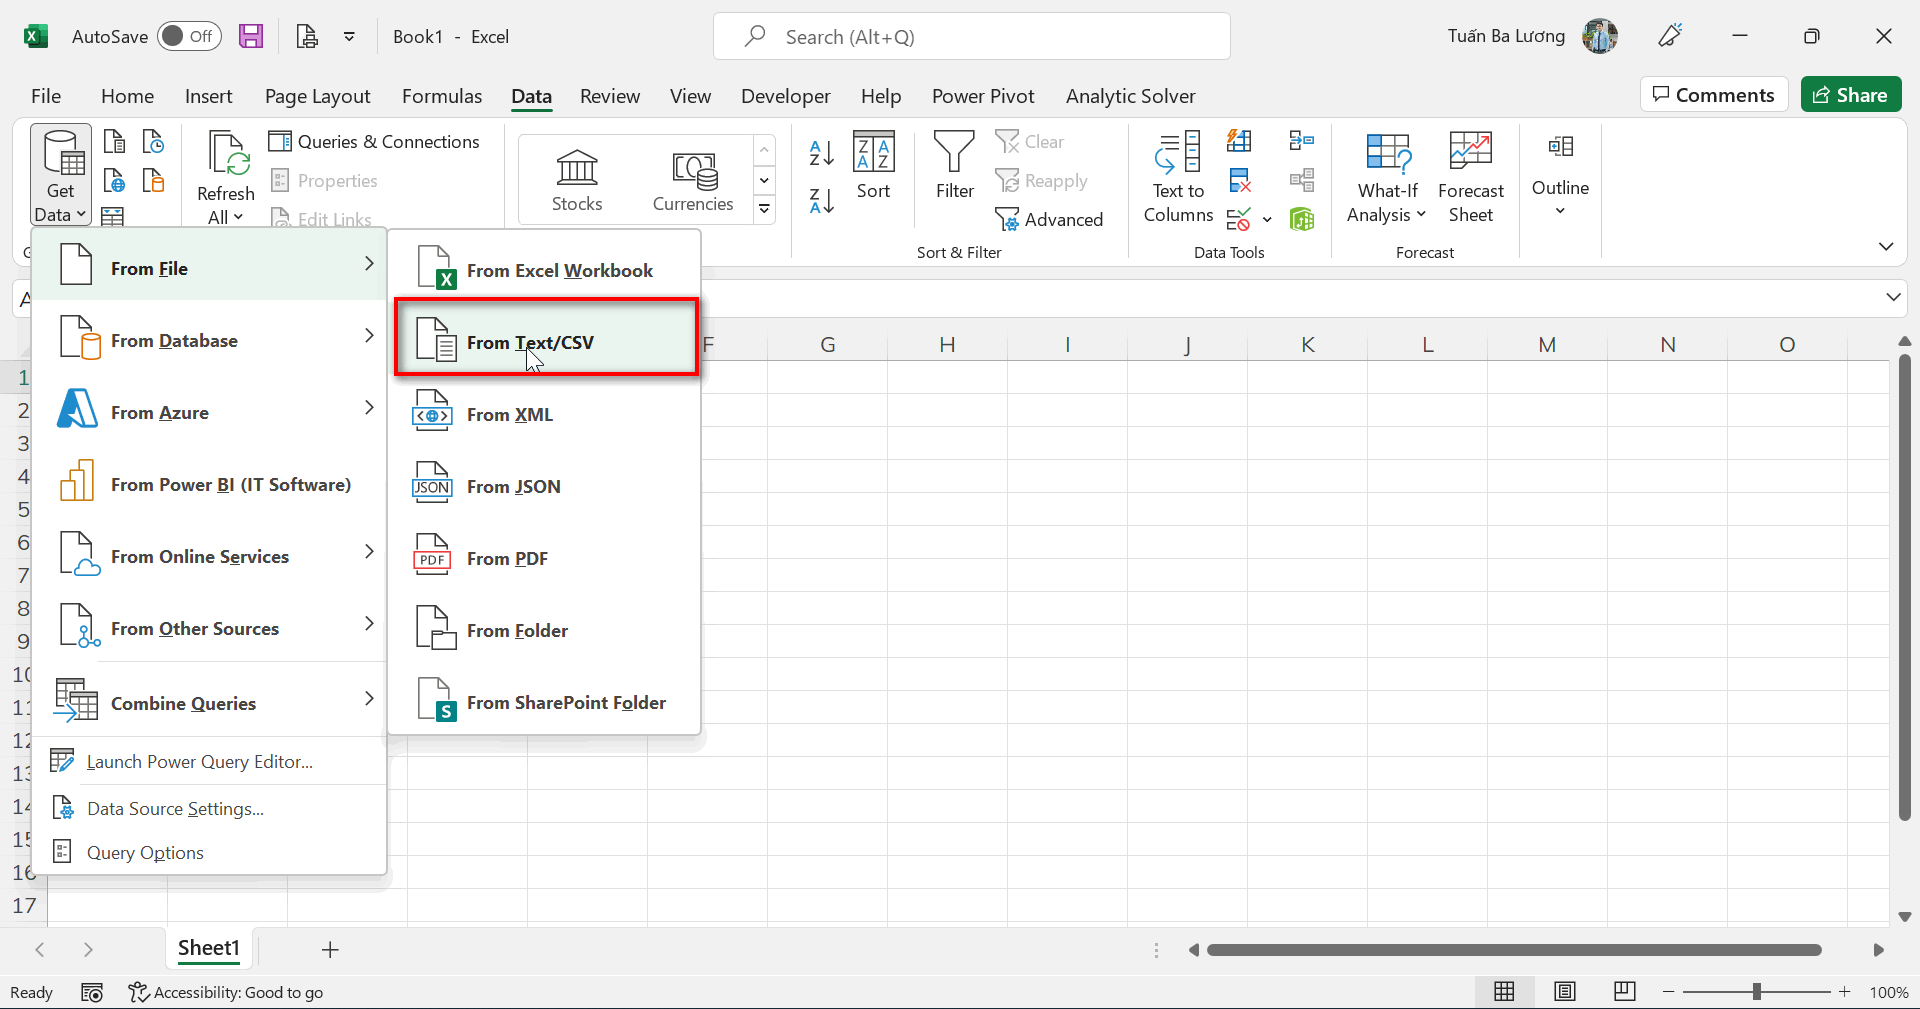Click the Sort Z to A icon
Viewport: 1920px width, 1009px height.
821,201
